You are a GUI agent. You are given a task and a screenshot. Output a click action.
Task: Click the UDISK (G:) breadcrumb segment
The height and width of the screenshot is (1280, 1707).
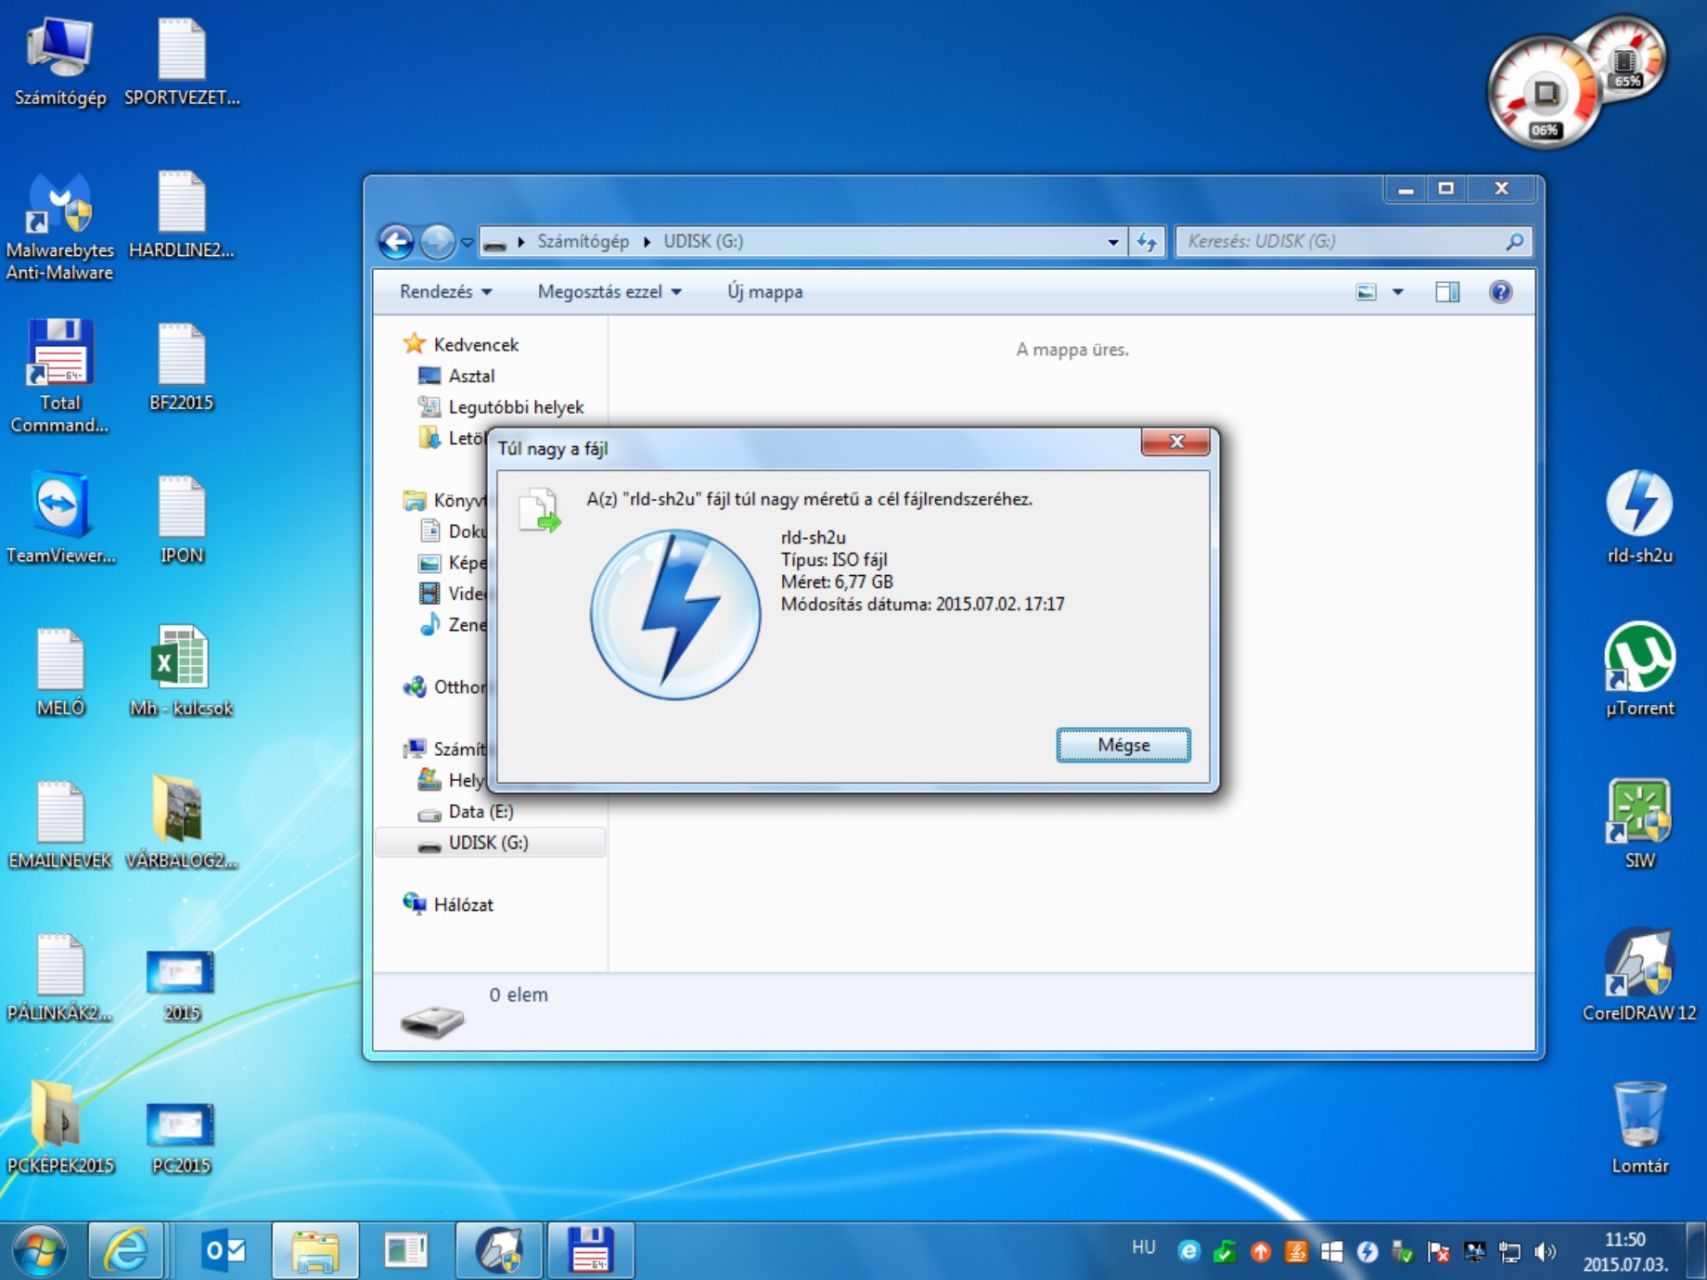point(703,241)
